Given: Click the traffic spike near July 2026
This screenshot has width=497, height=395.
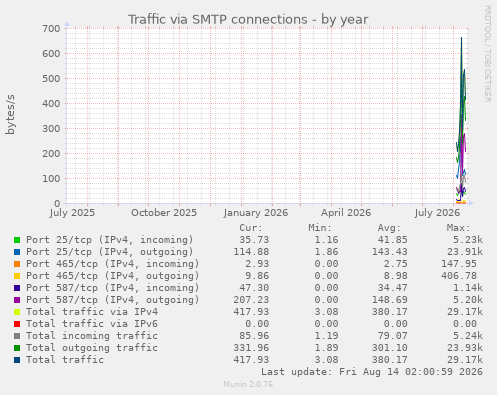Looking at the screenshot, I should coord(461,120).
